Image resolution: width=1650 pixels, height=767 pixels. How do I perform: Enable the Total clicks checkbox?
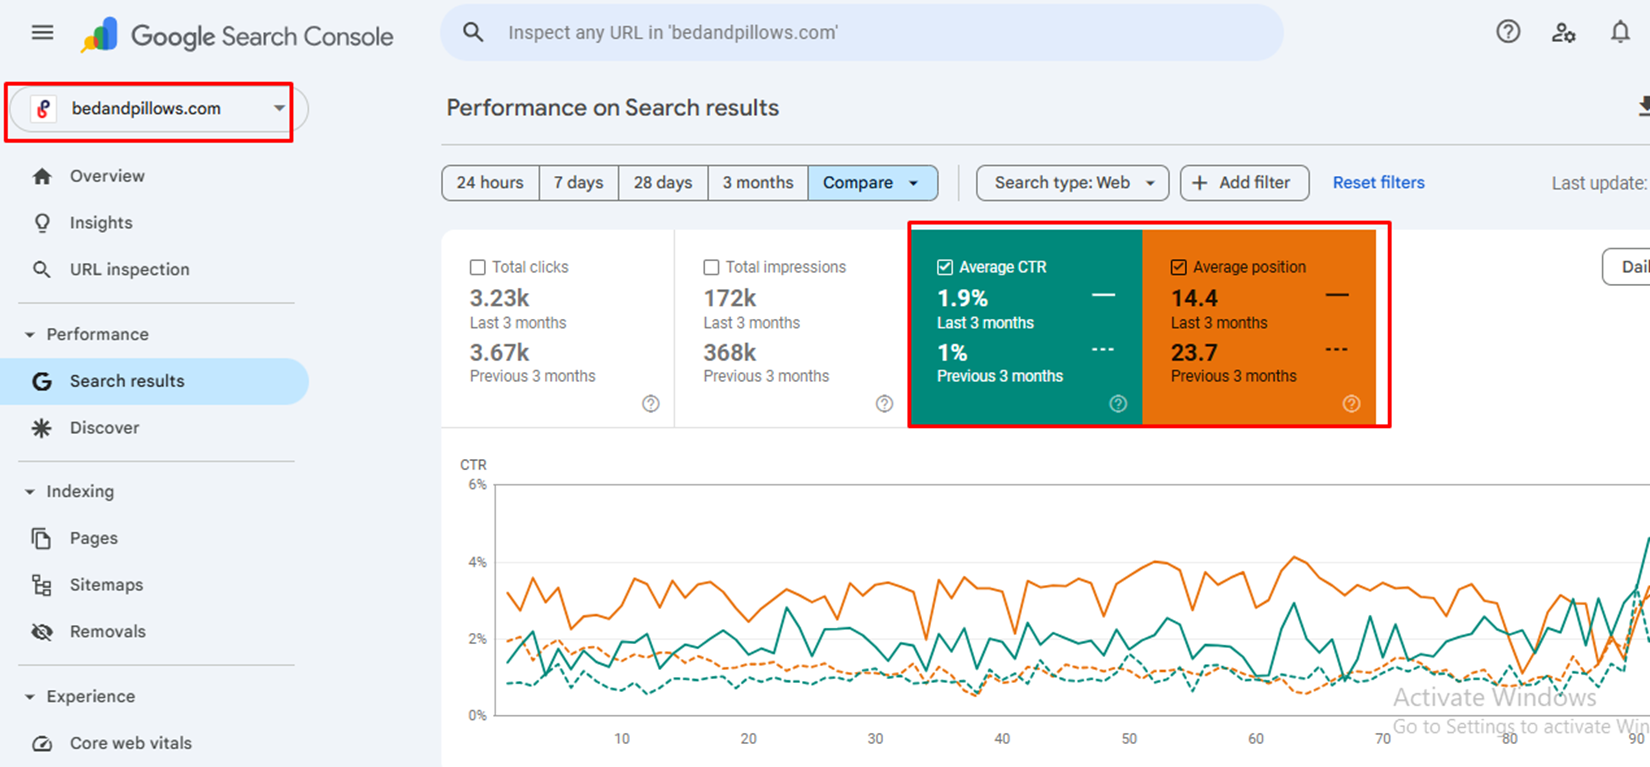click(478, 267)
